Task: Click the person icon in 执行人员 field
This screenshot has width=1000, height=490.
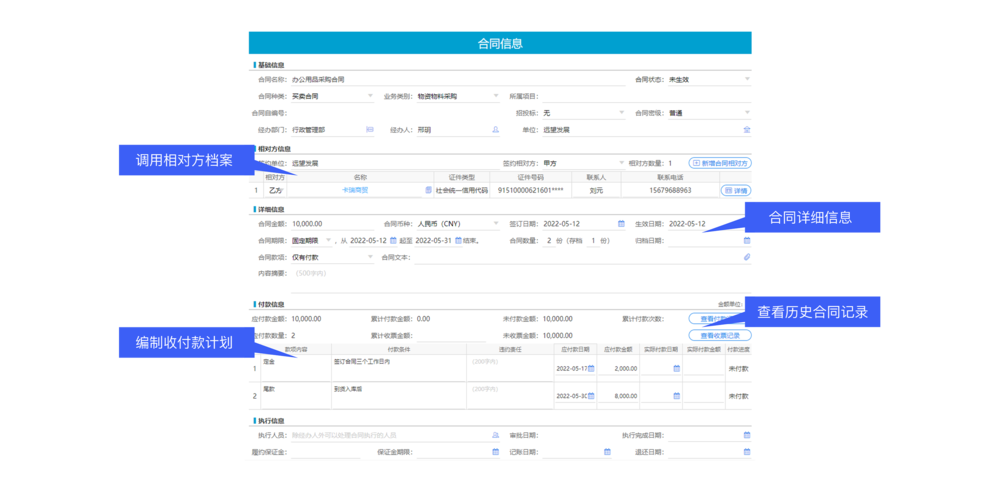Action: pyautogui.click(x=494, y=436)
